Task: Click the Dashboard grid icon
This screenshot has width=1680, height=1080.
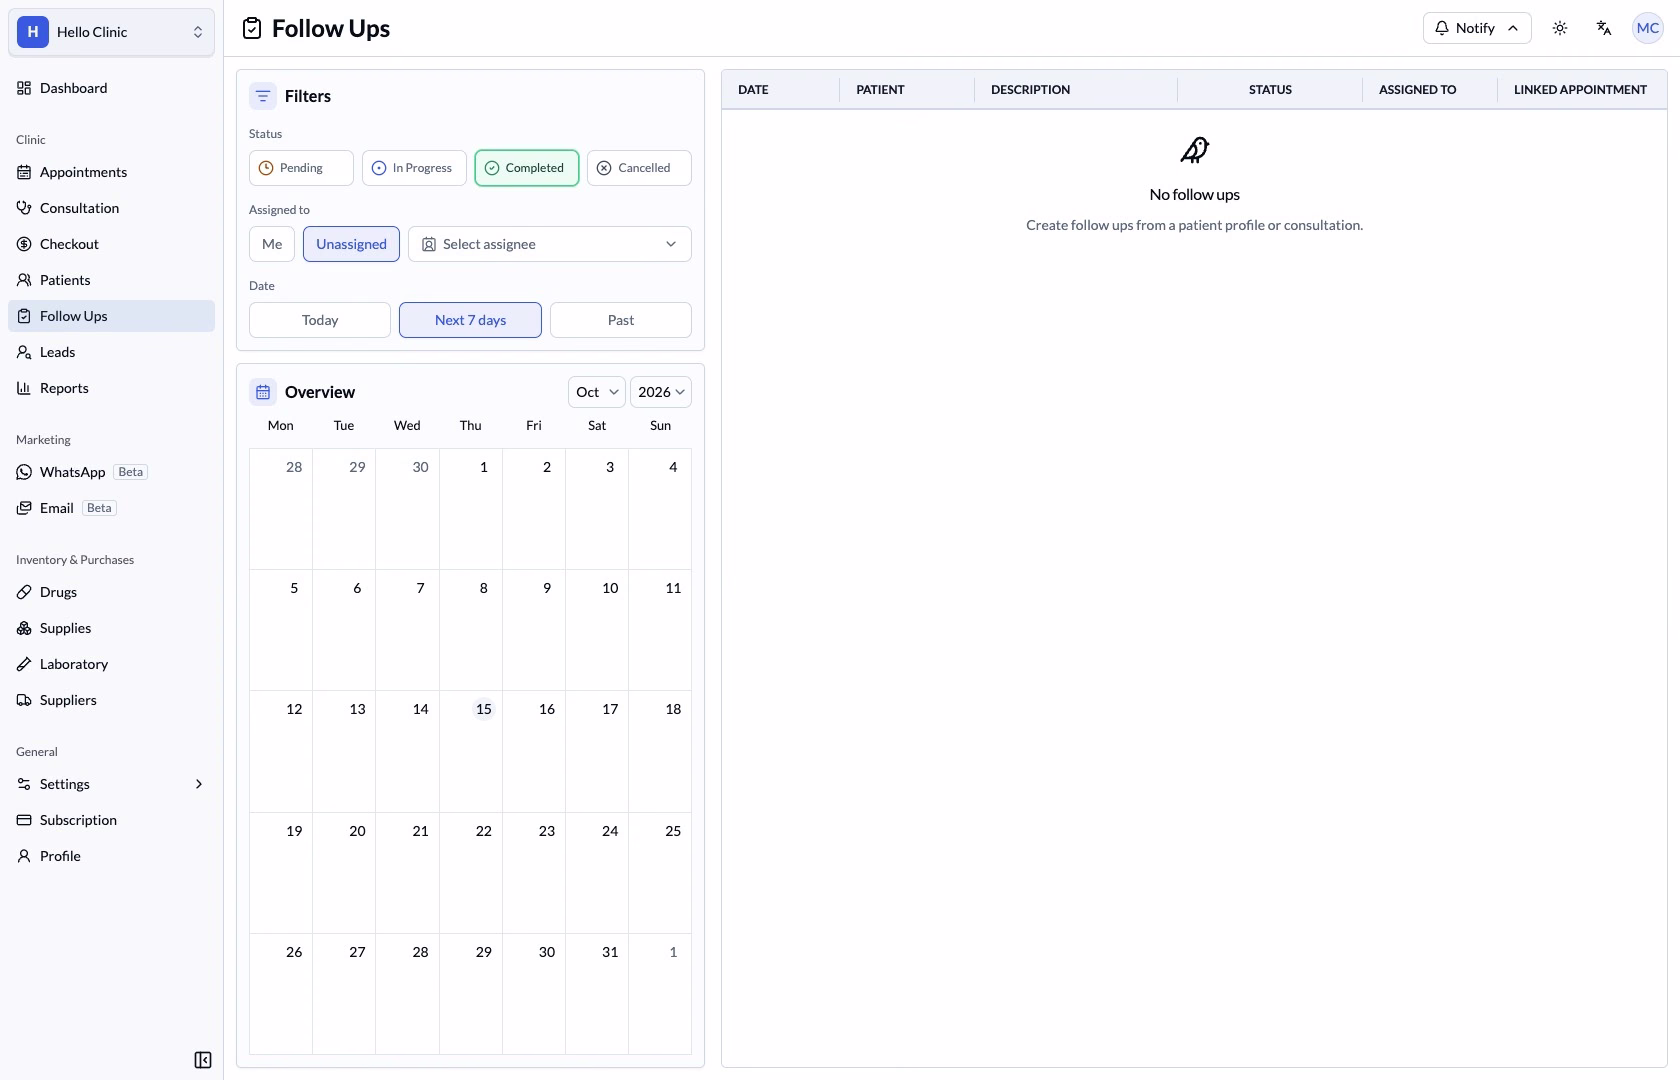Action: pos(24,88)
